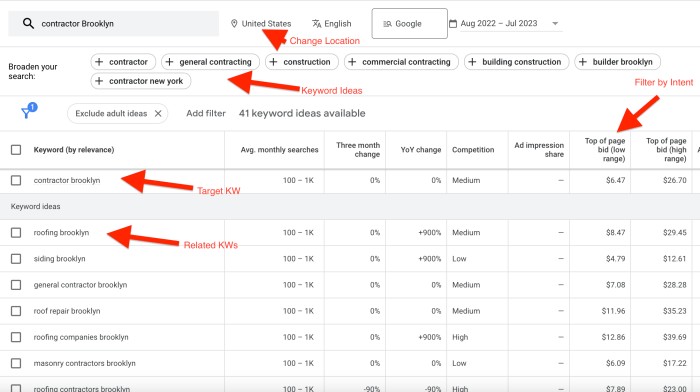Add the general contracting suggestion chip

click(x=210, y=62)
